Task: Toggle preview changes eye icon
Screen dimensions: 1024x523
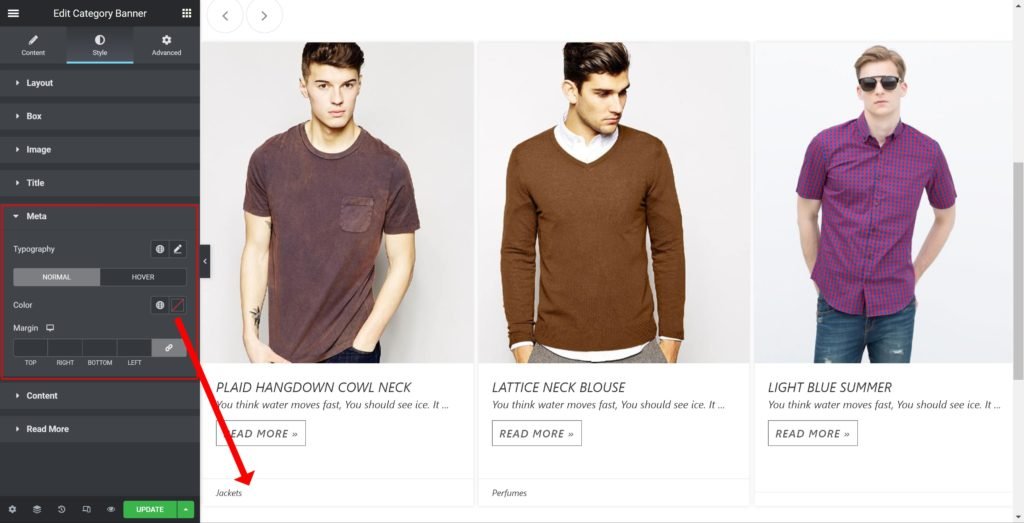Action: (x=111, y=510)
